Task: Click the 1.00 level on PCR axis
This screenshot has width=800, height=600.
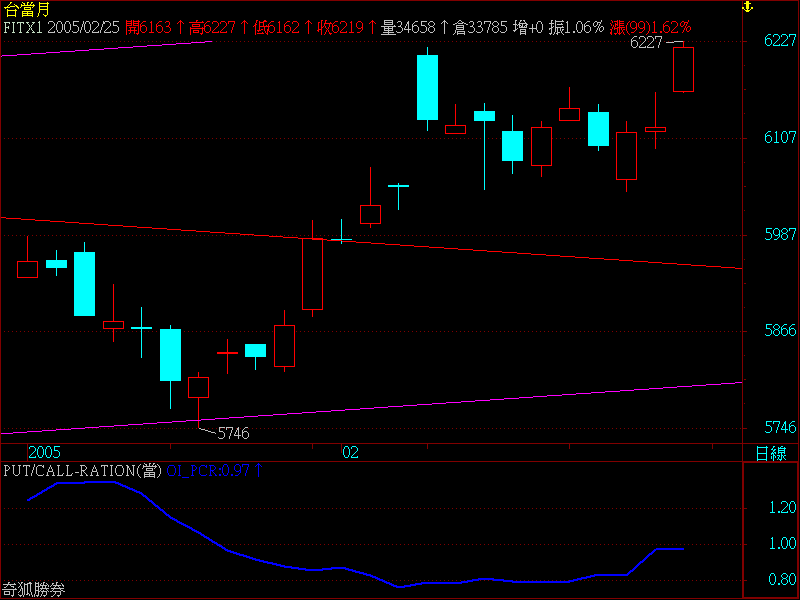Action: click(x=782, y=544)
